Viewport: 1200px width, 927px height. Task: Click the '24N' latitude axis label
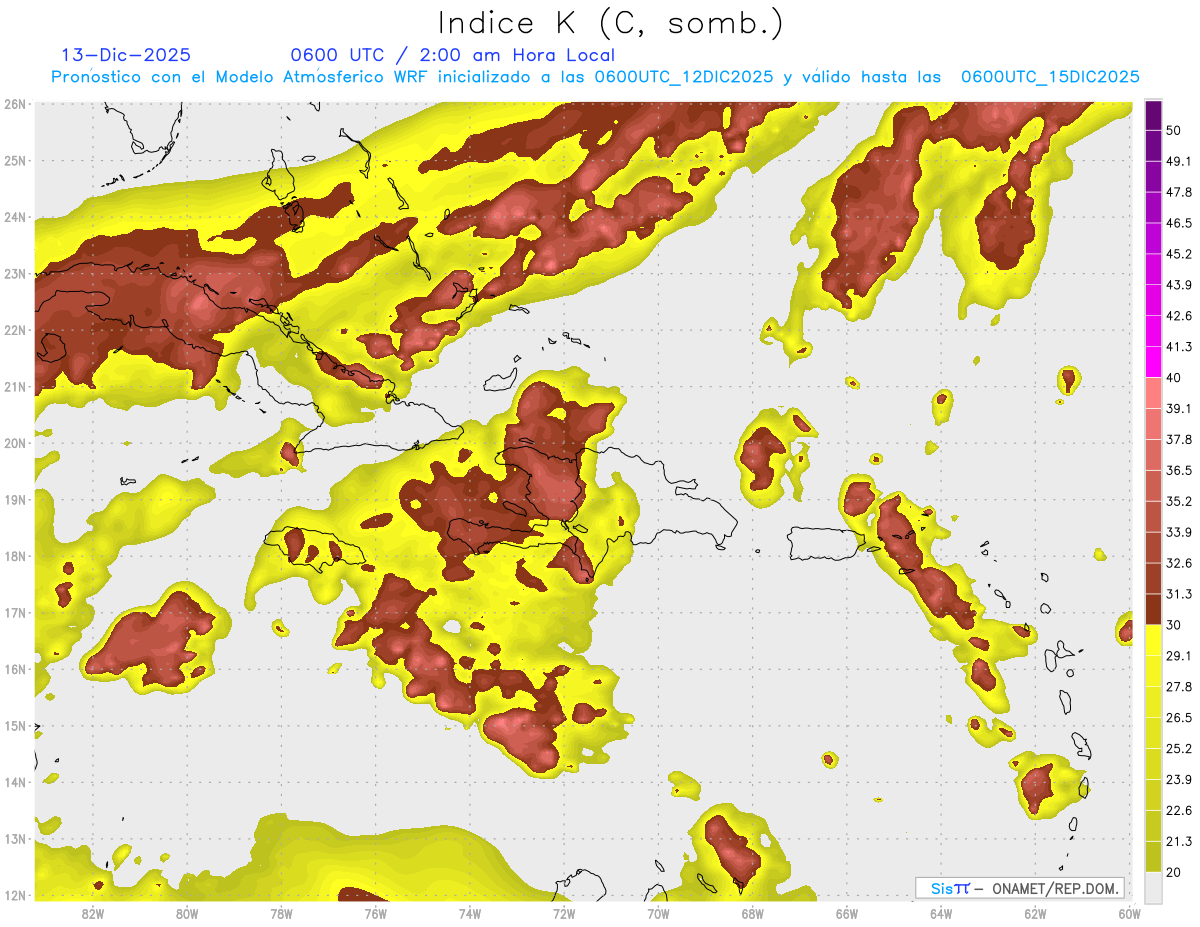(x=15, y=217)
